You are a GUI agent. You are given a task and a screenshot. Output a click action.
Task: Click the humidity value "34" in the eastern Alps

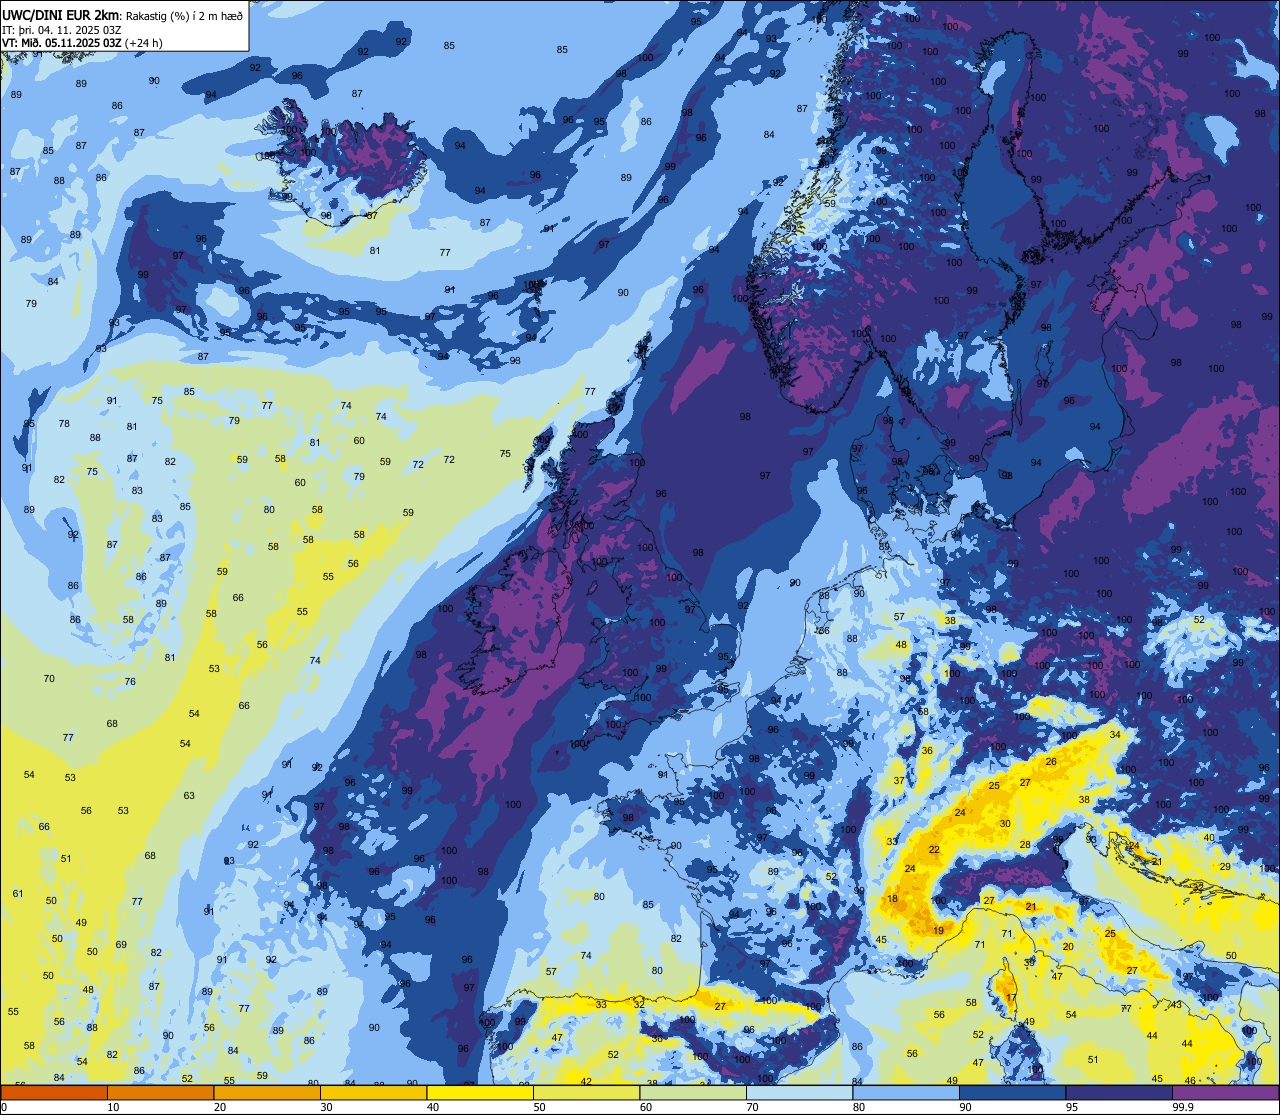click(1115, 735)
